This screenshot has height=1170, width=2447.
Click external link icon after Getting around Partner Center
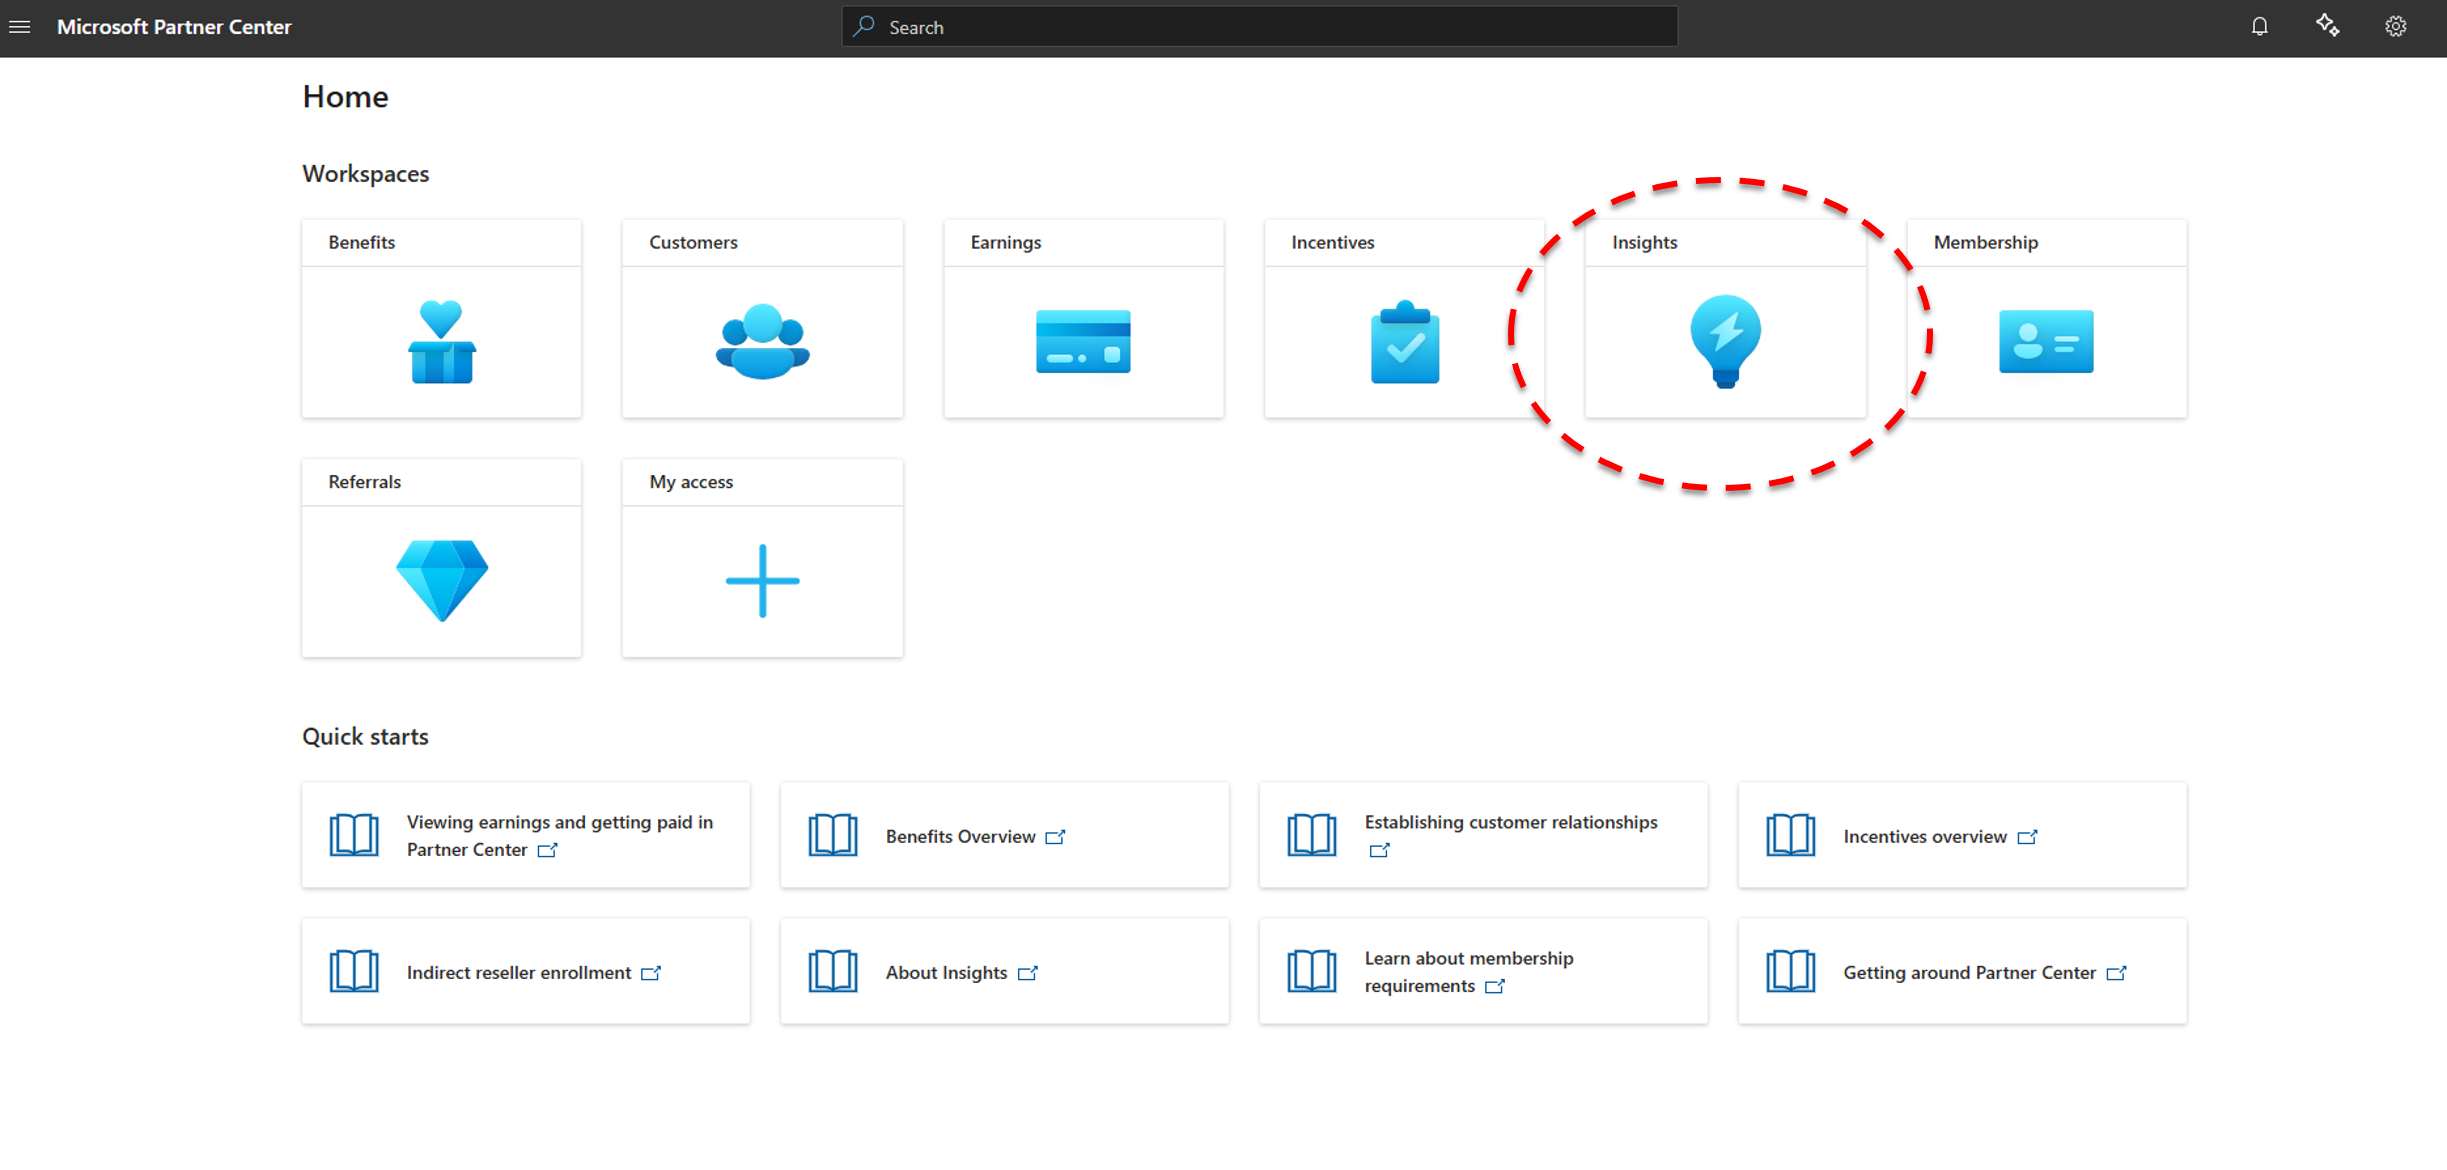point(2117,973)
